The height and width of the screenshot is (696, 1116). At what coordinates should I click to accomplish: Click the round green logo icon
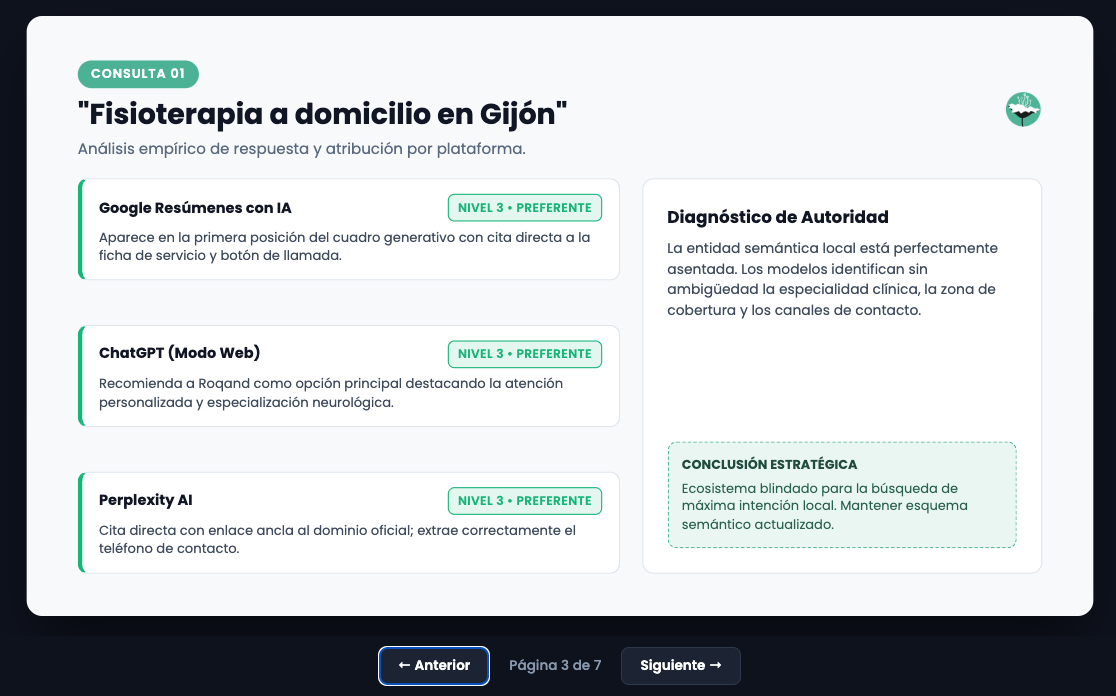pyautogui.click(x=1023, y=110)
